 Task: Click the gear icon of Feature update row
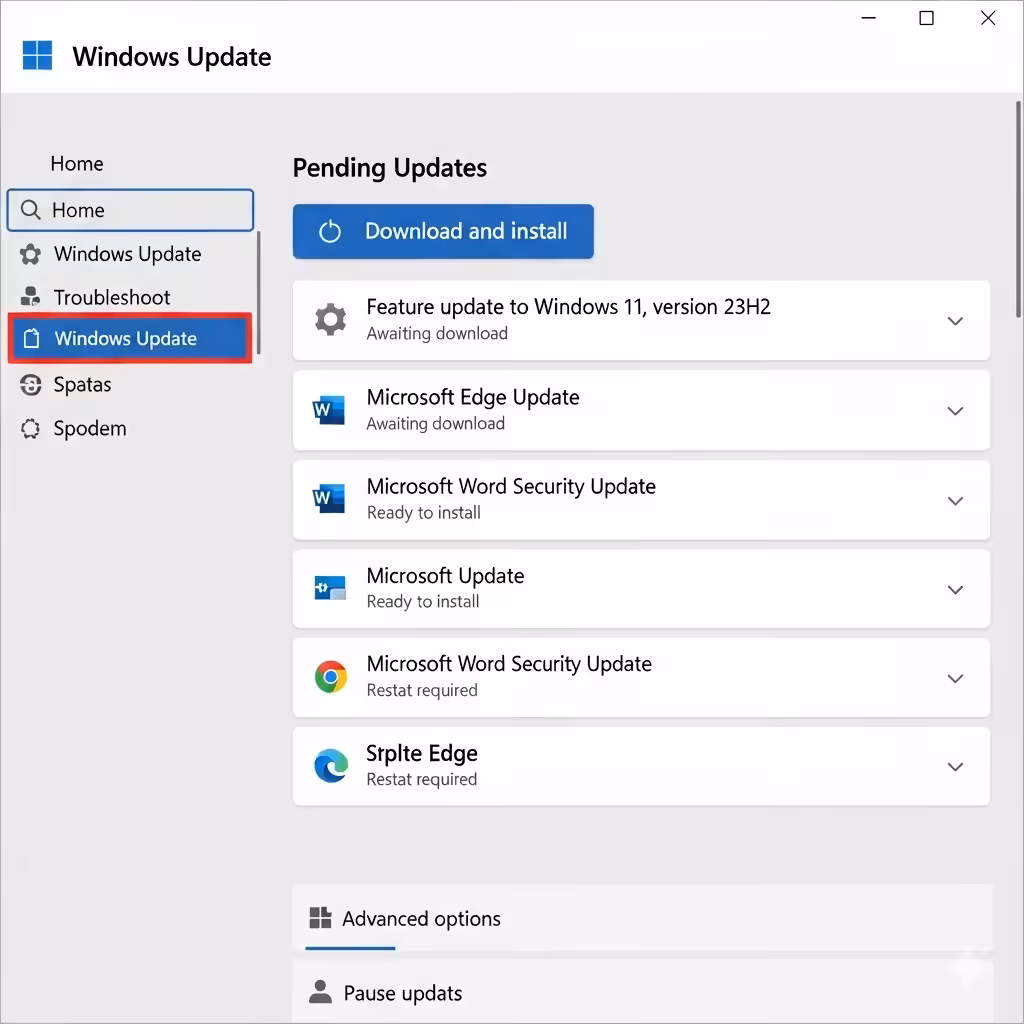330,320
